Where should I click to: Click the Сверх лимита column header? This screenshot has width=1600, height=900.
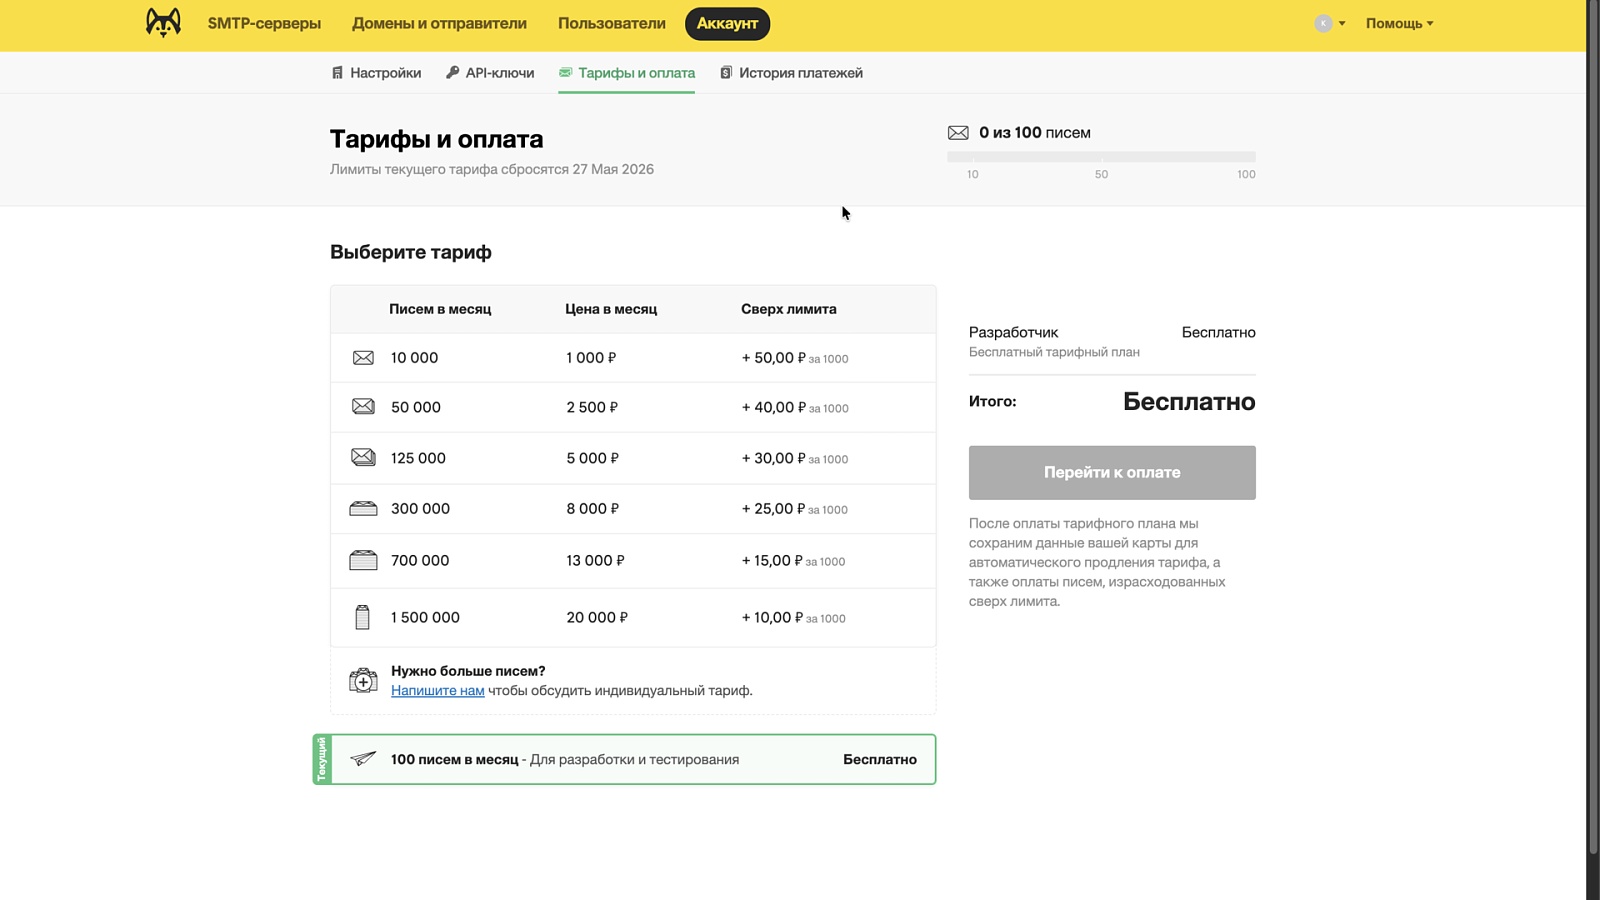[789, 309]
